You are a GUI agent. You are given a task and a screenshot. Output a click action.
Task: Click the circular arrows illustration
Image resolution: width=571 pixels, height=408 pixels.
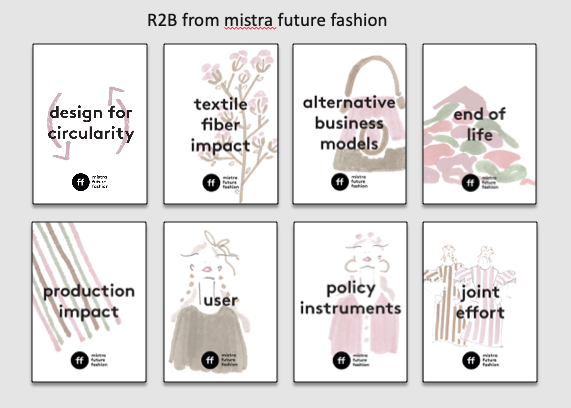click(x=90, y=123)
